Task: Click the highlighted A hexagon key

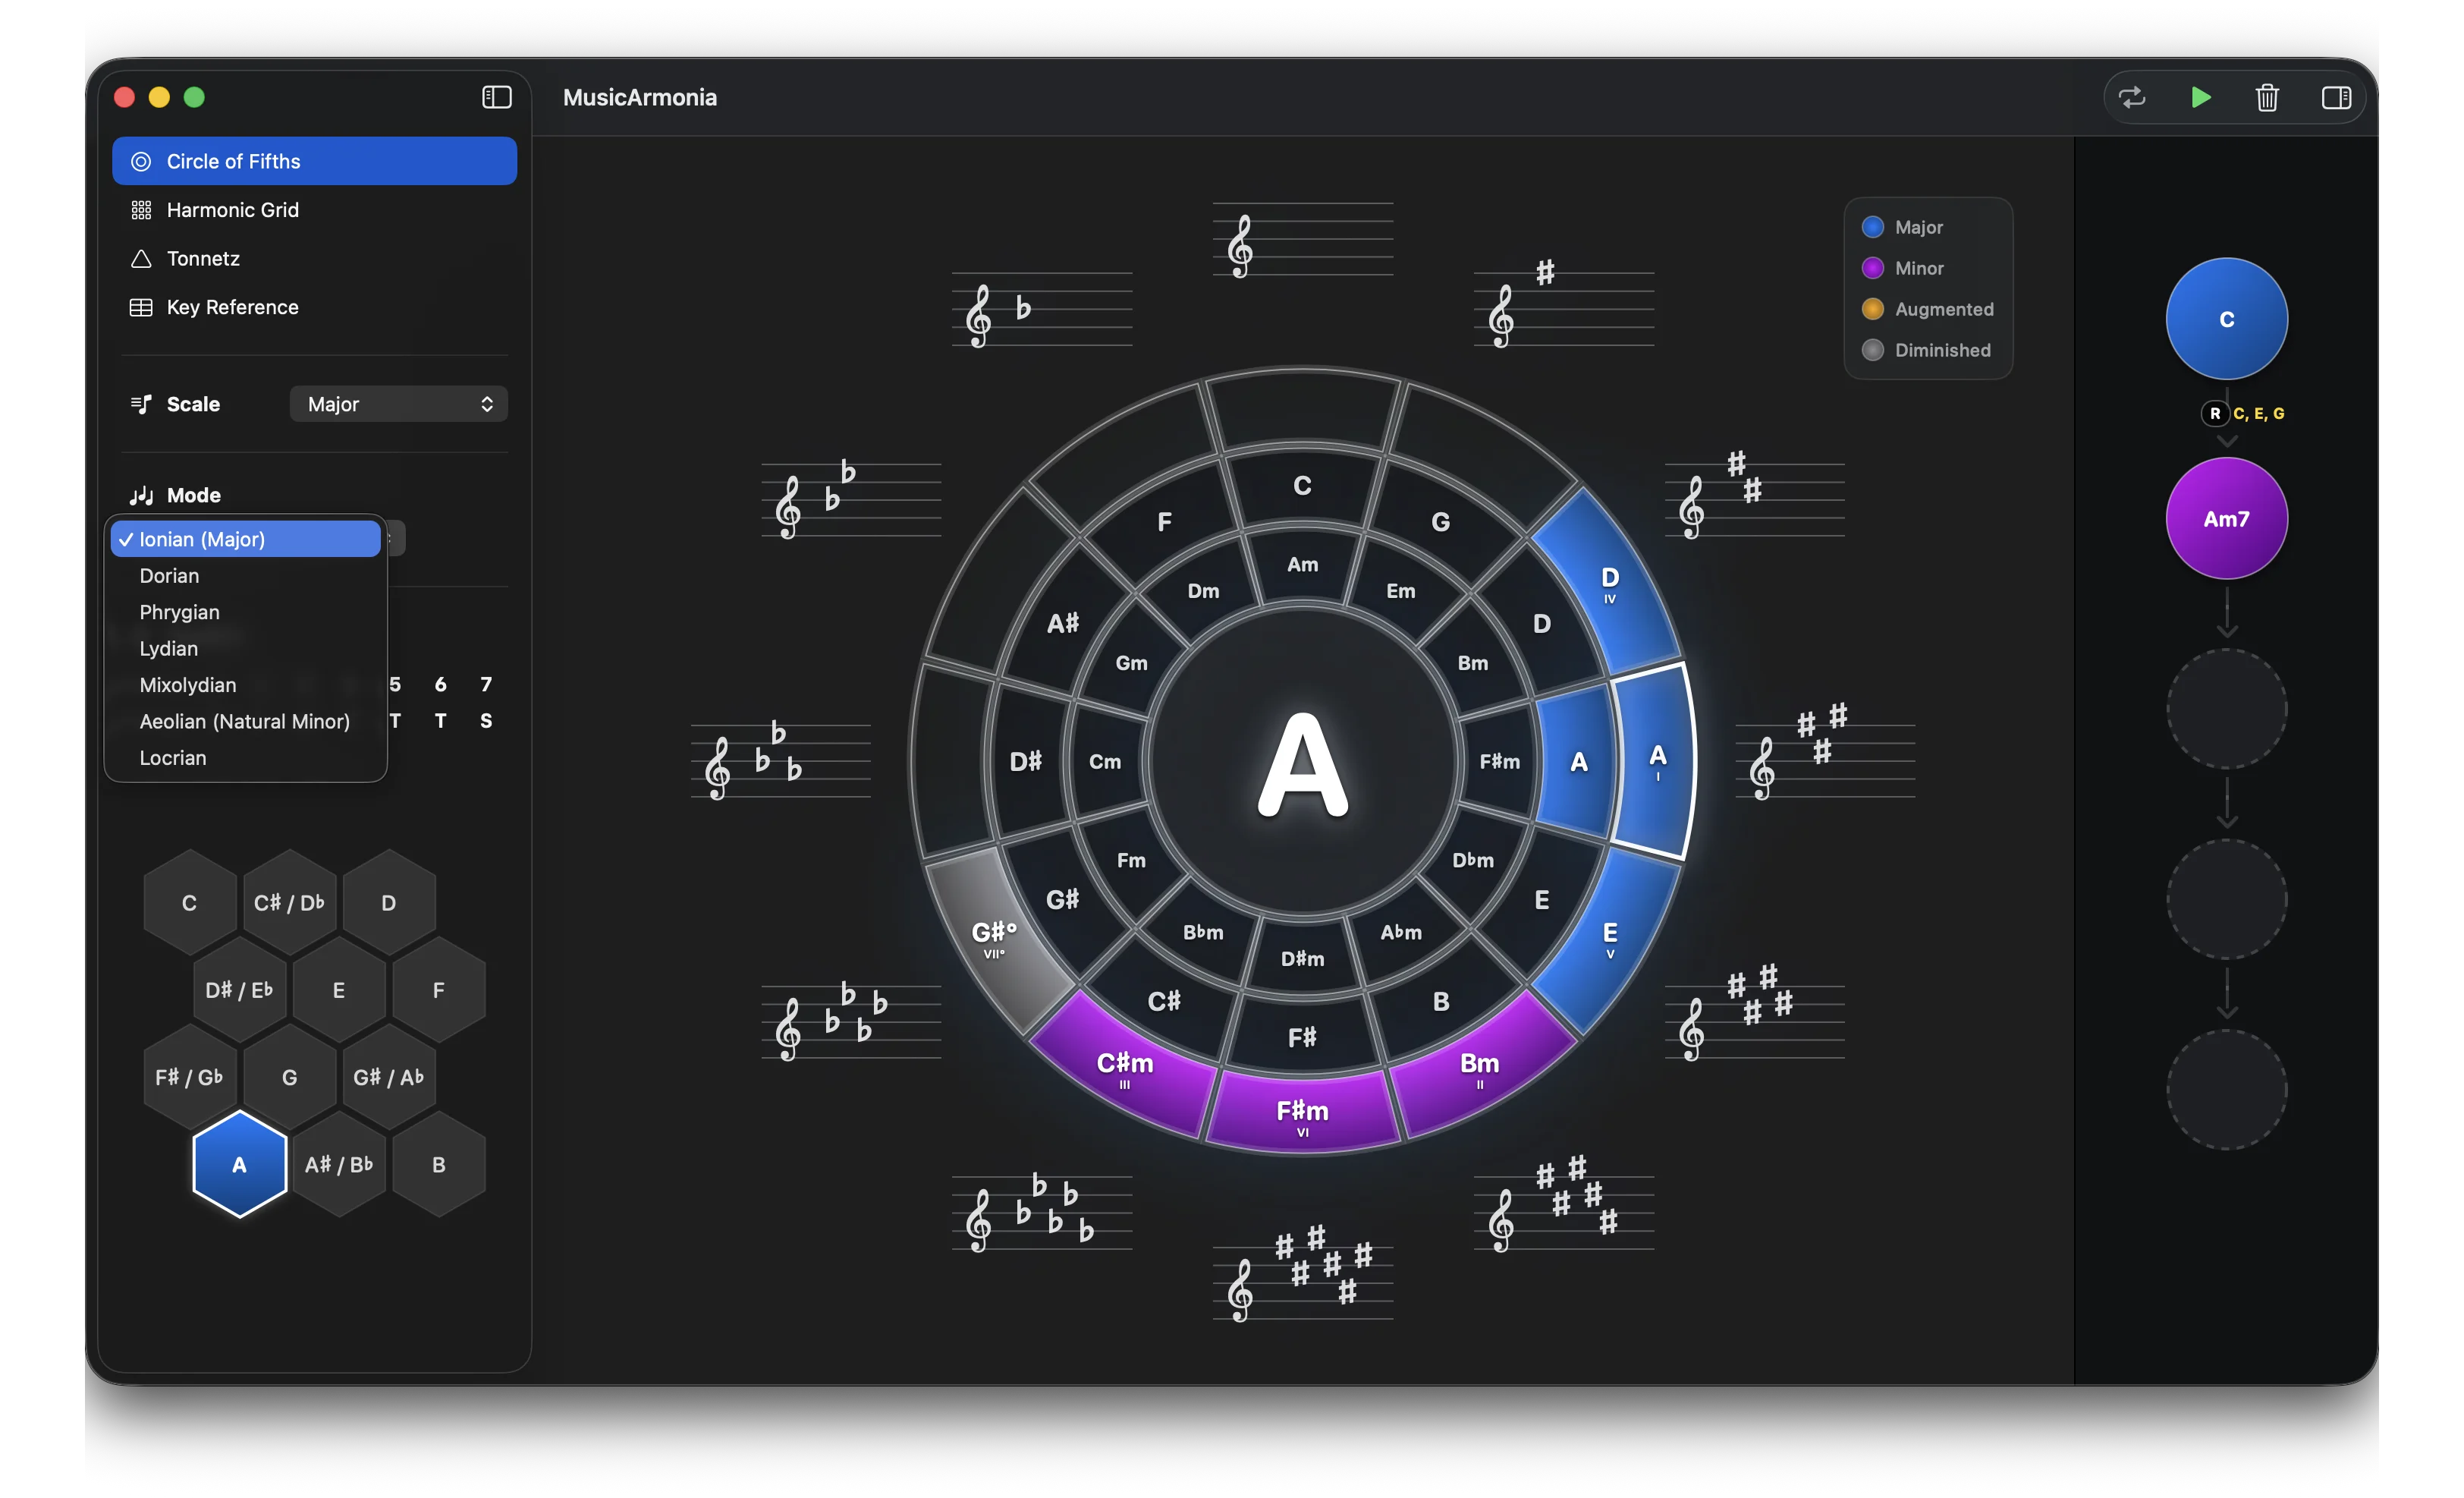Action: point(239,1164)
